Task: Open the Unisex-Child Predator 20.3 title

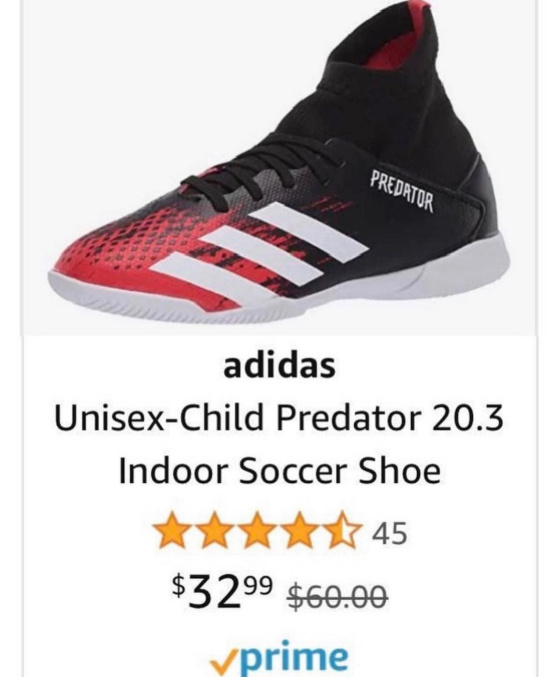Action: pos(279,419)
